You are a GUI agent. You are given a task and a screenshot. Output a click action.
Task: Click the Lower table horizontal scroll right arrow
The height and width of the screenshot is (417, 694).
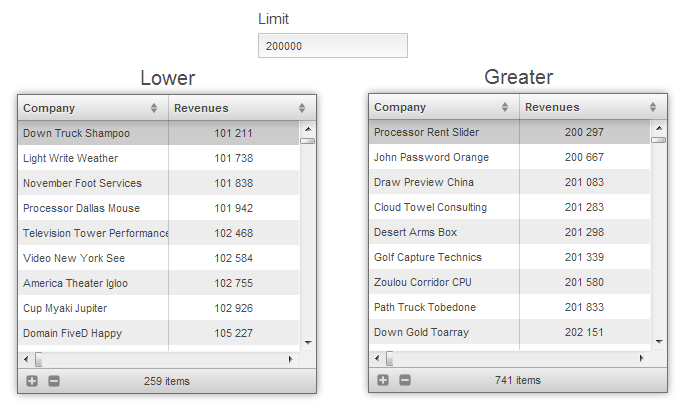tap(290, 359)
